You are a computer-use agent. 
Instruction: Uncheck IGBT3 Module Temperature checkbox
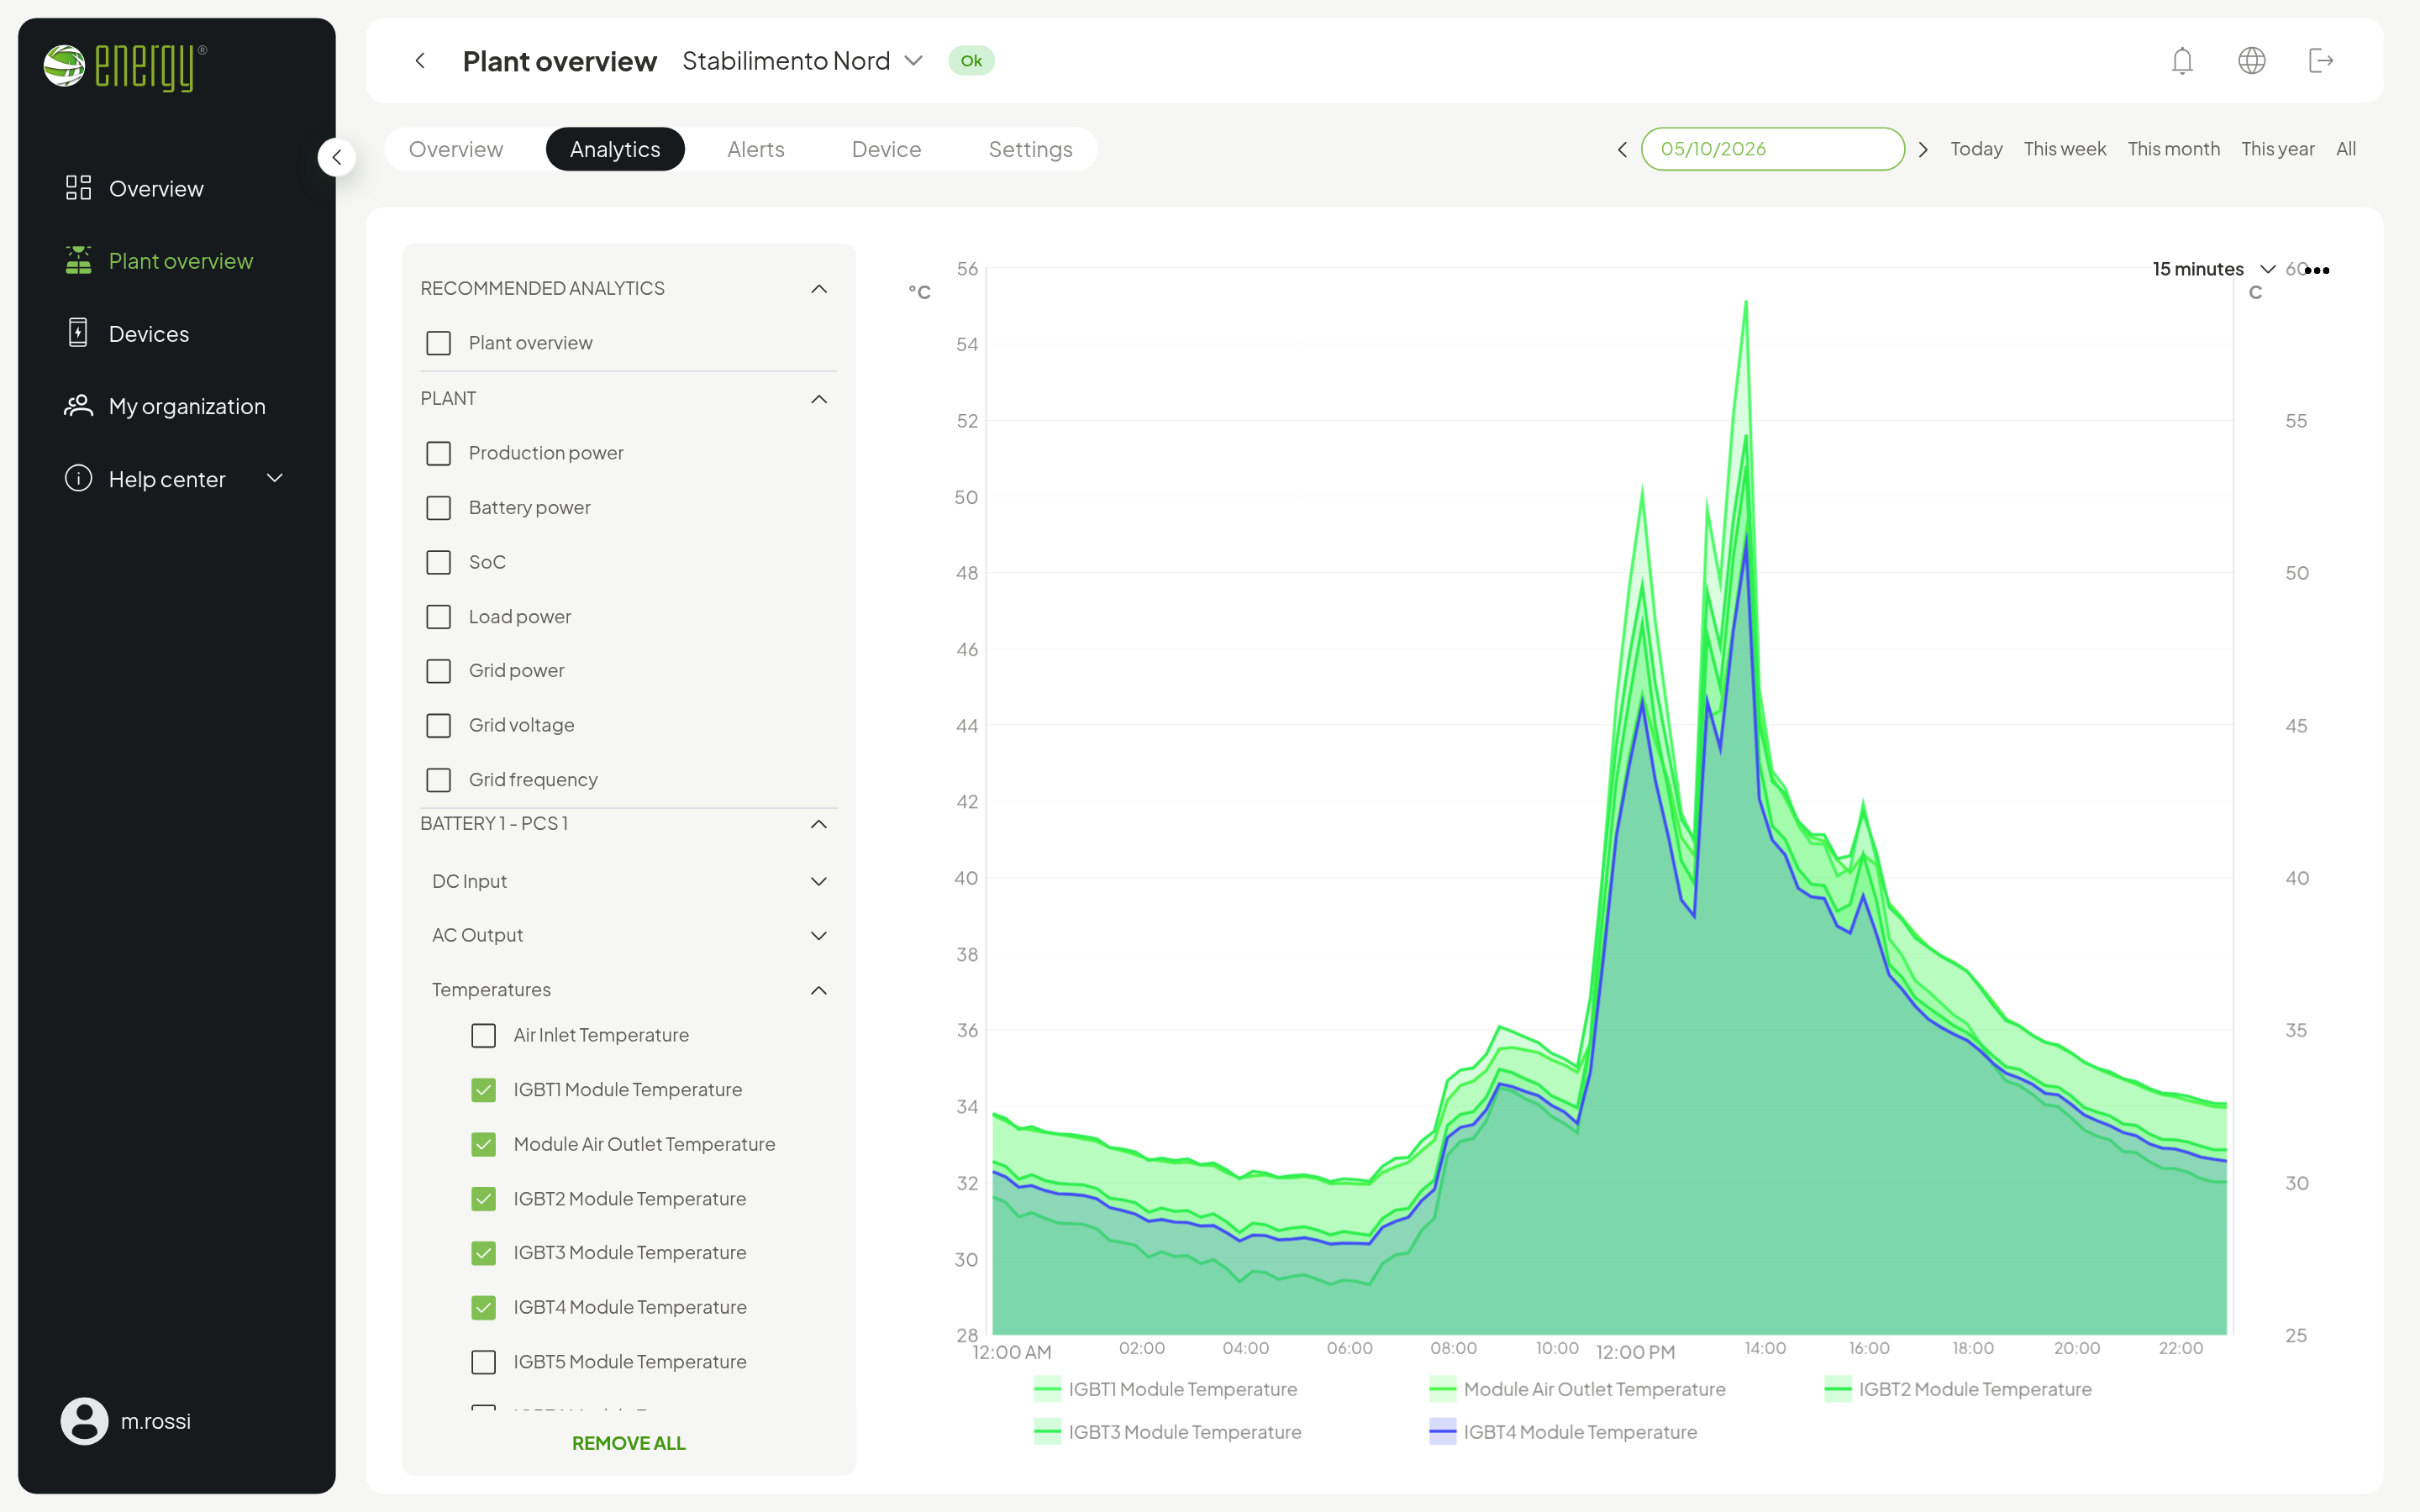[483, 1253]
